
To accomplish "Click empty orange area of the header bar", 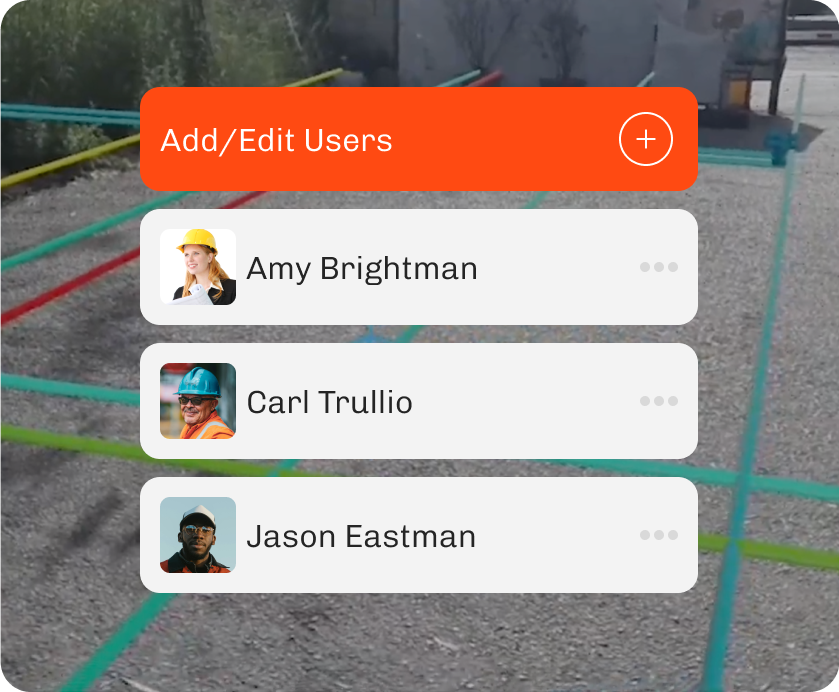I will 503,139.
